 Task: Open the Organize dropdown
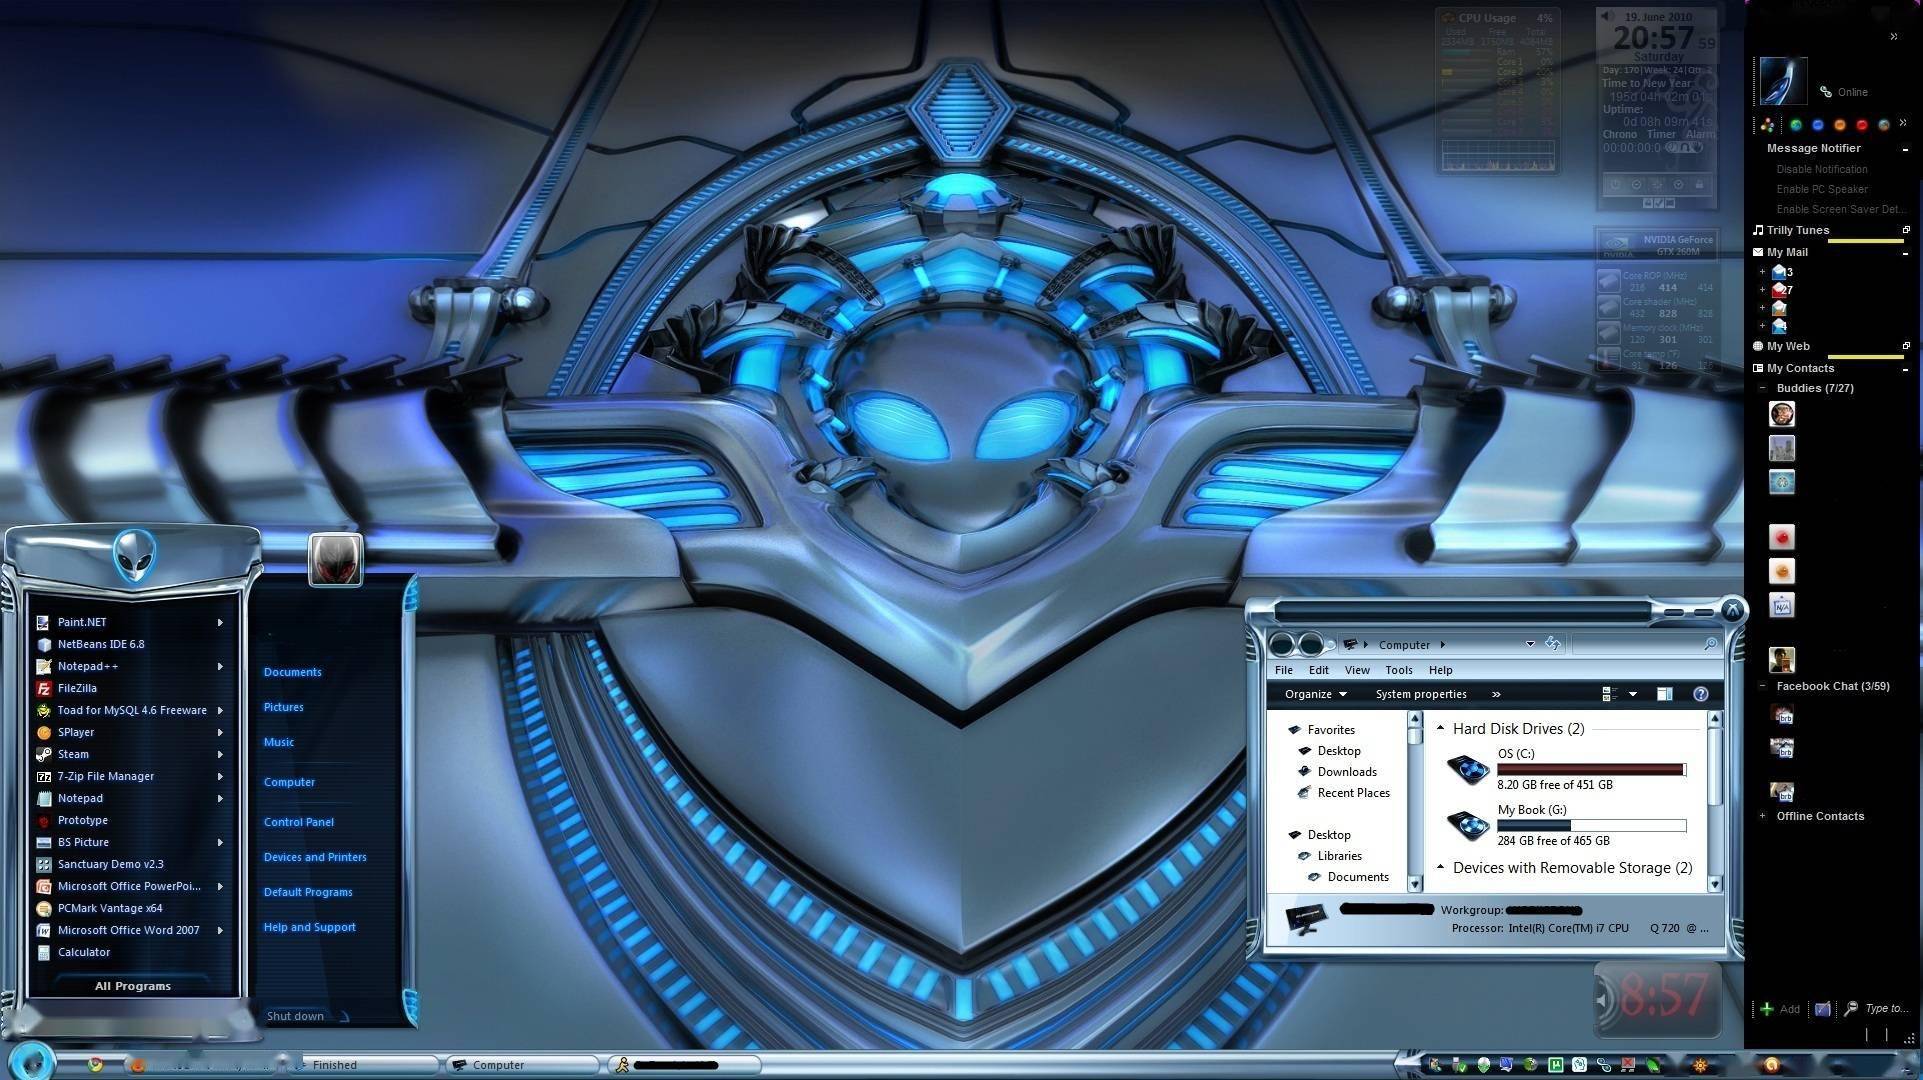click(x=1315, y=694)
